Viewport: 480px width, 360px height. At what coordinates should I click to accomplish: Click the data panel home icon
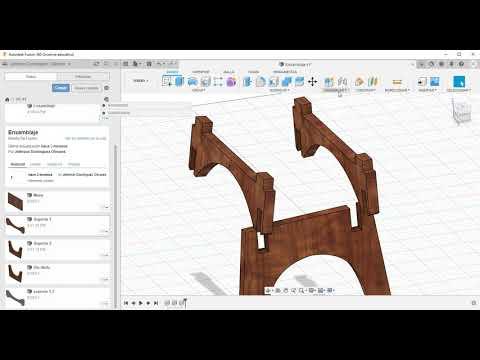click(7, 99)
